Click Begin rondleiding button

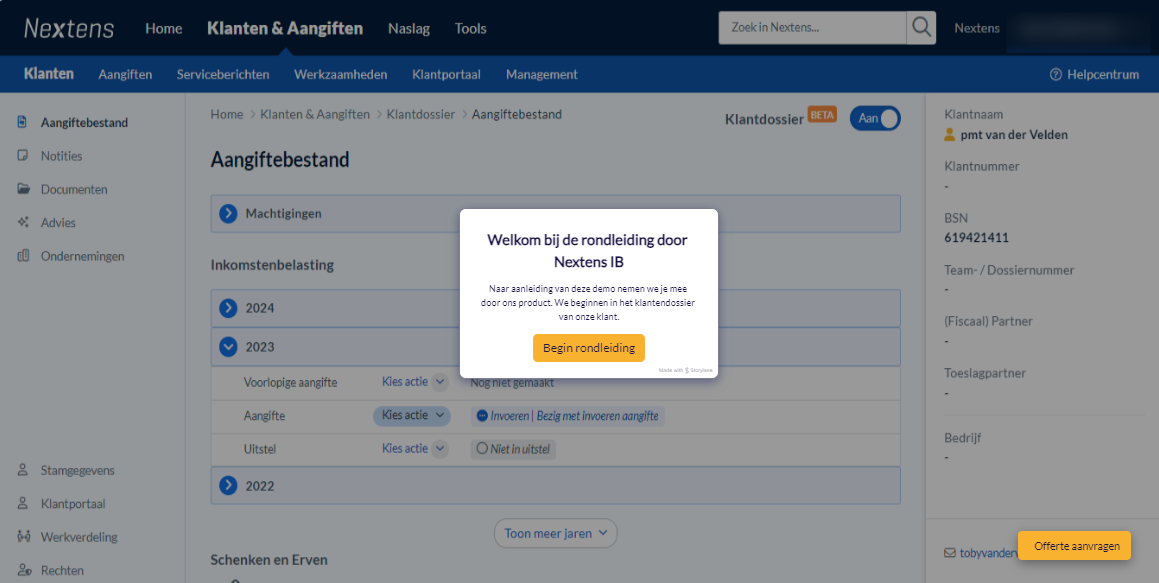(589, 348)
